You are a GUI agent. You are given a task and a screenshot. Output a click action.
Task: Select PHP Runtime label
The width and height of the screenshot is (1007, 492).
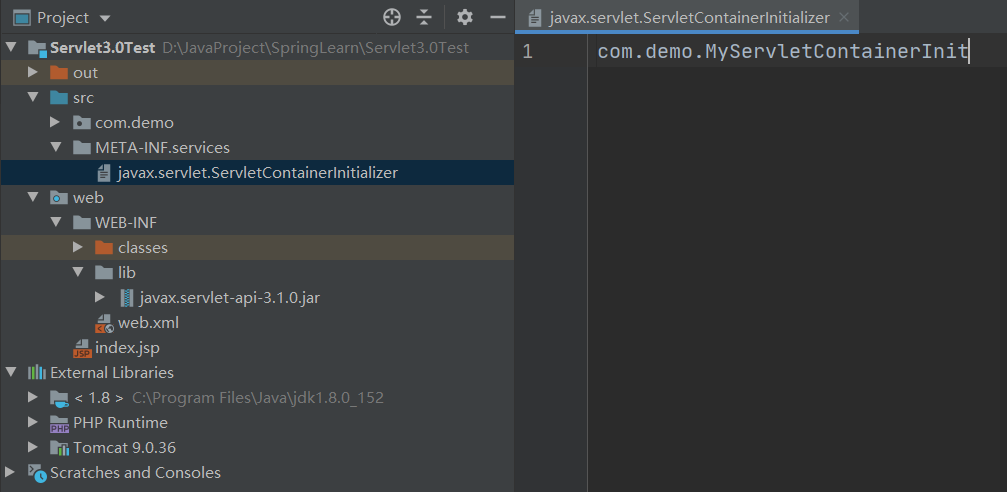click(121, 423)
